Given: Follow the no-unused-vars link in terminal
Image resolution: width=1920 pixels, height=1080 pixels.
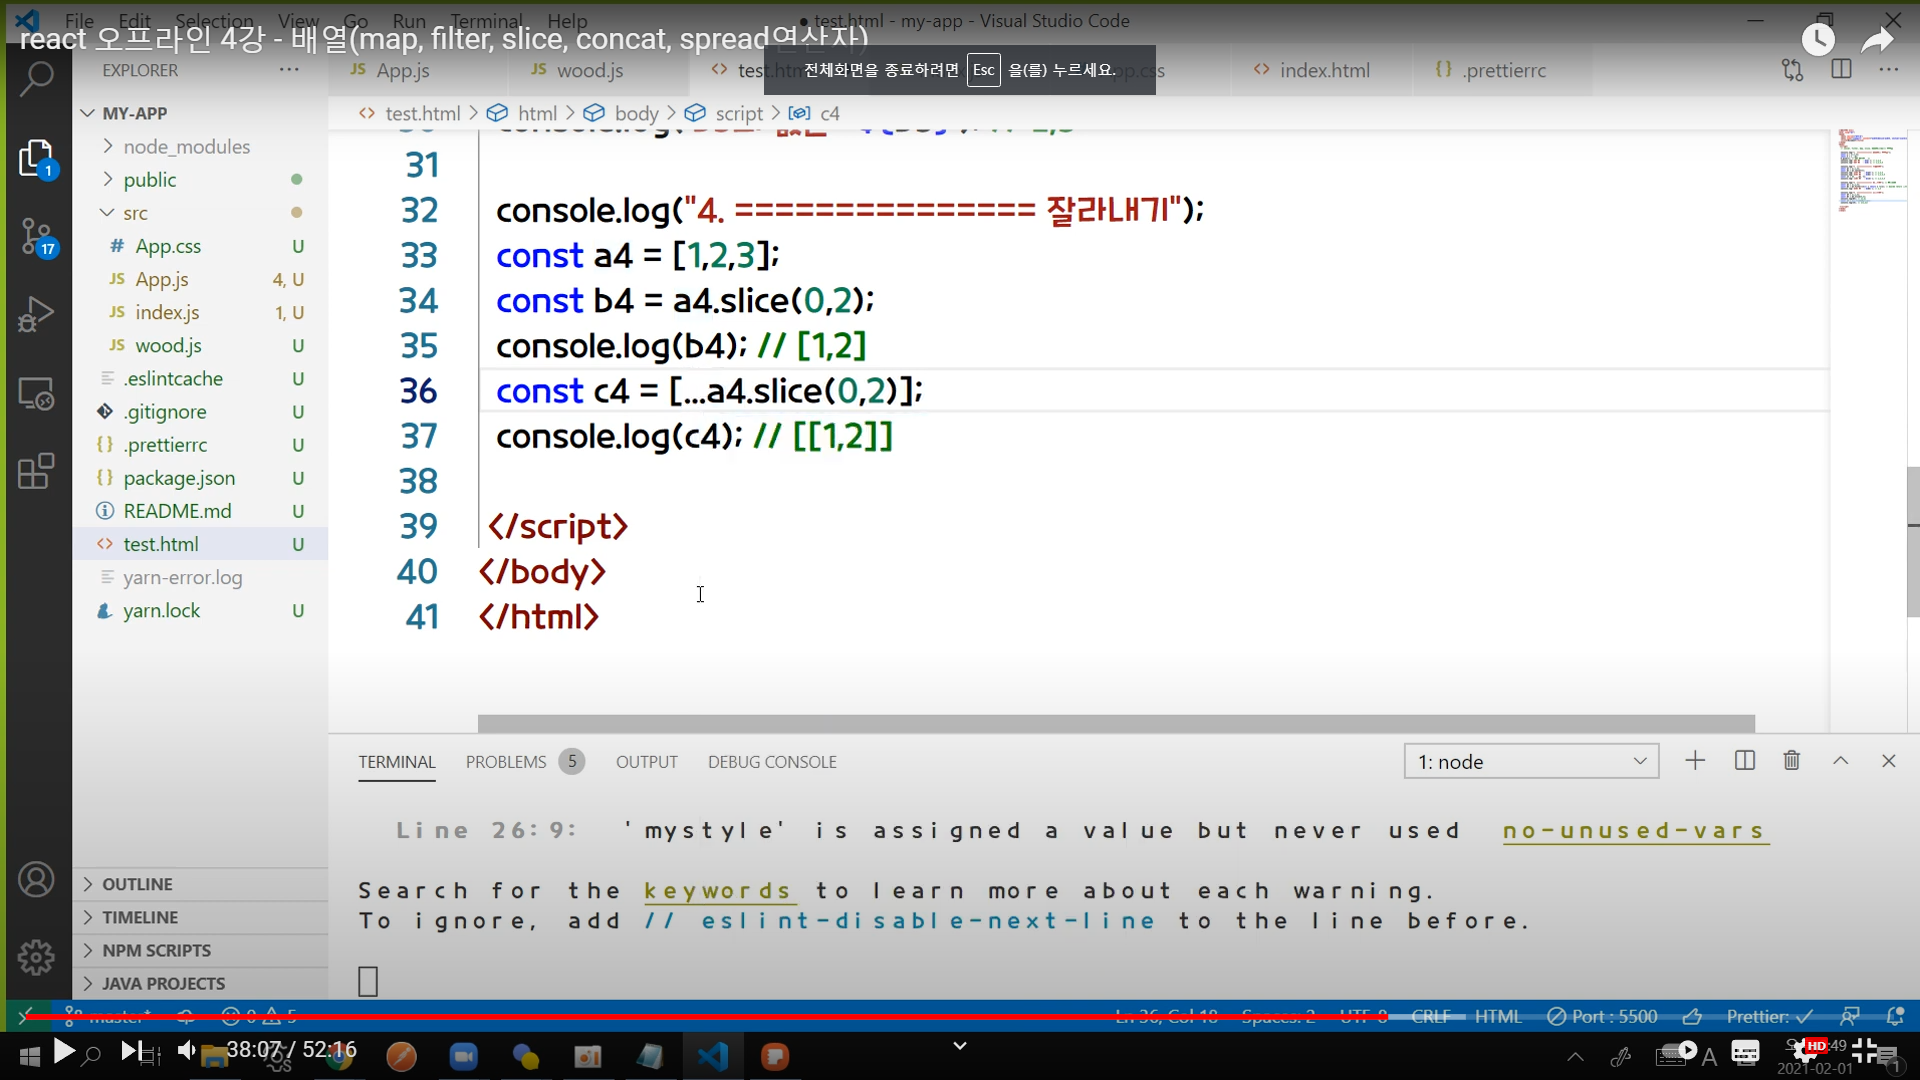Looking at the screenshot, I should pos(1636,830).
